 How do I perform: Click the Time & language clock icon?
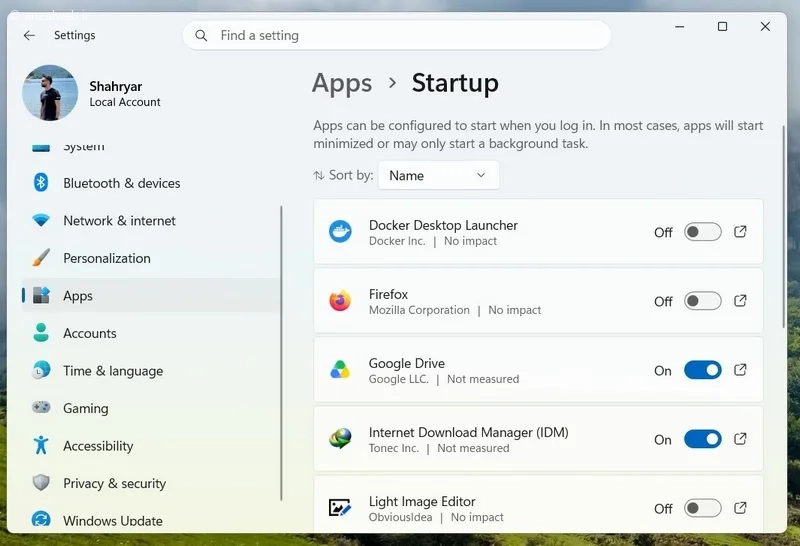(x=41, y=370)
